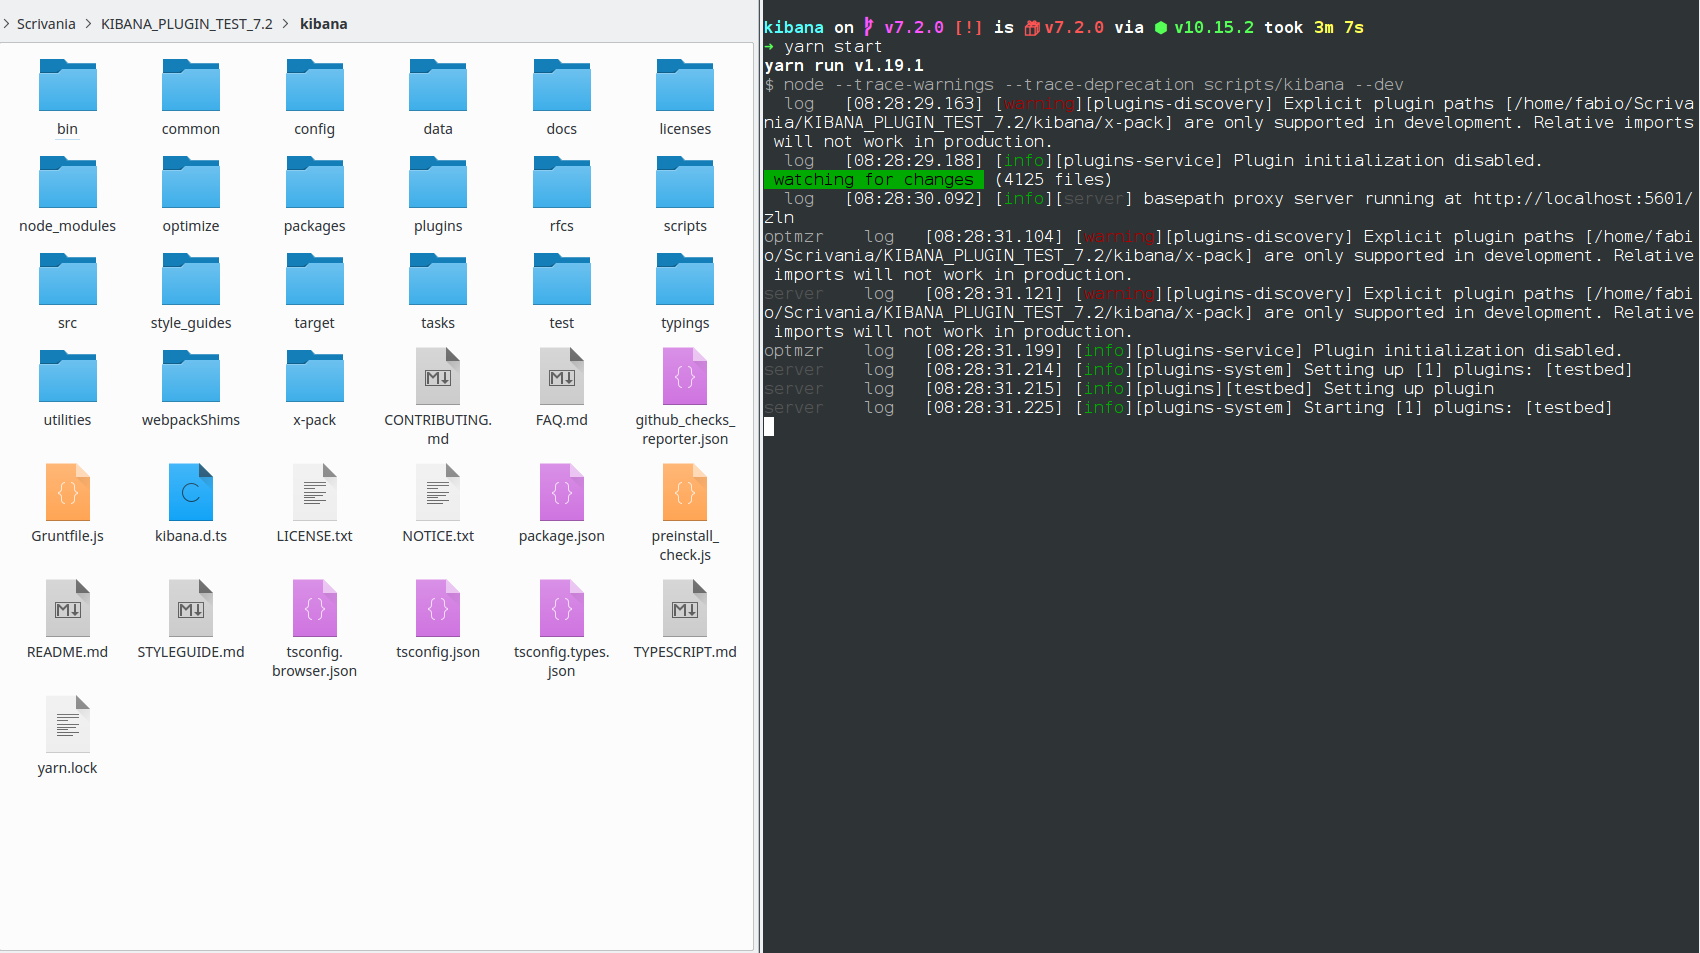Select the scripts folder icon
The height and width of the screenshot is (953, 1700).
(685, 182)
